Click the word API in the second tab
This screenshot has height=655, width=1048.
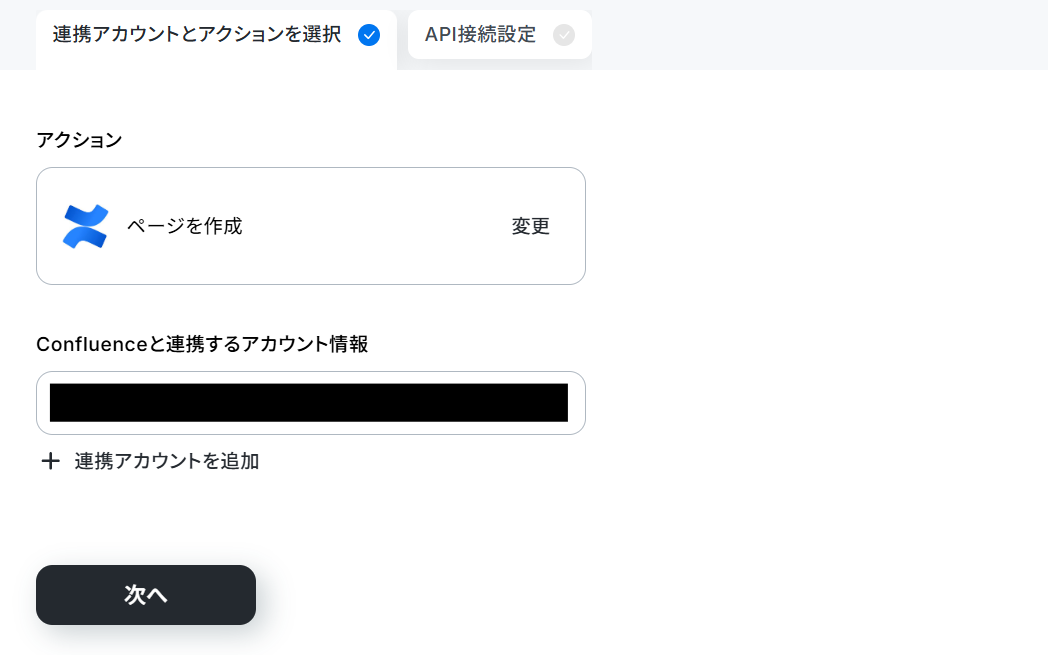(x=440, y=35)
